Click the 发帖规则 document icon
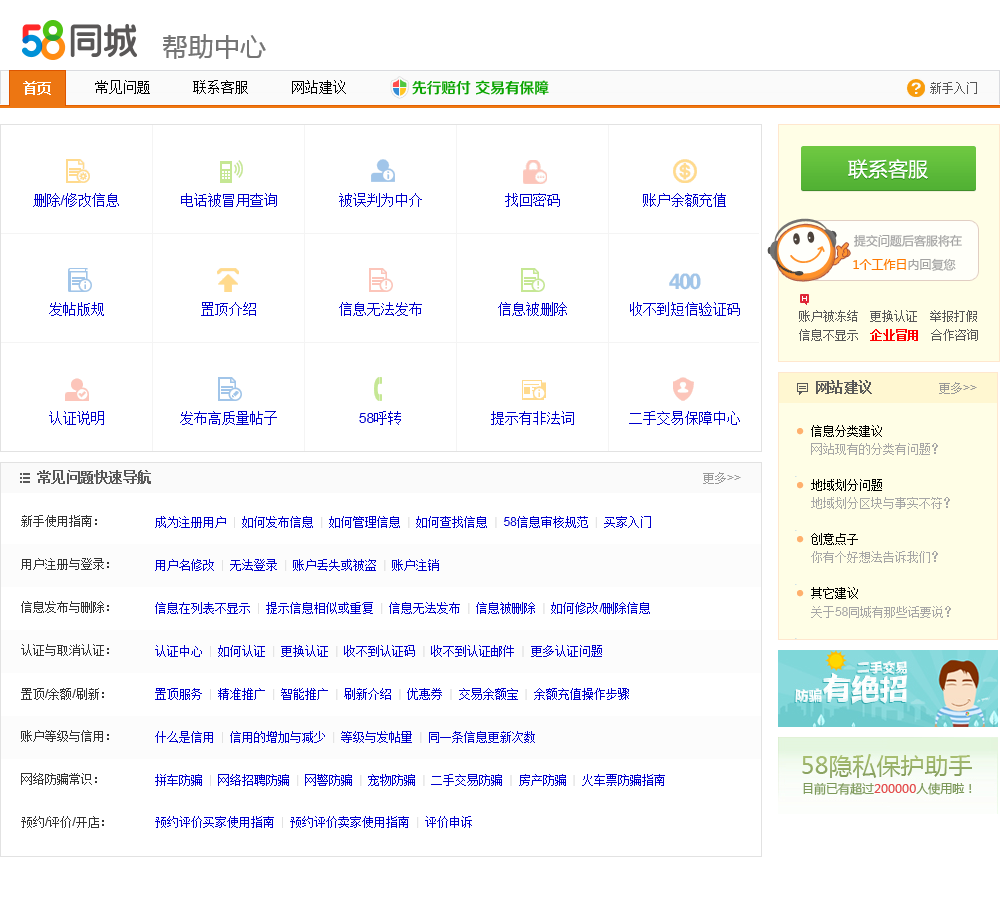The width and height of the screenshot is (1000, 909). pos(79,280)
